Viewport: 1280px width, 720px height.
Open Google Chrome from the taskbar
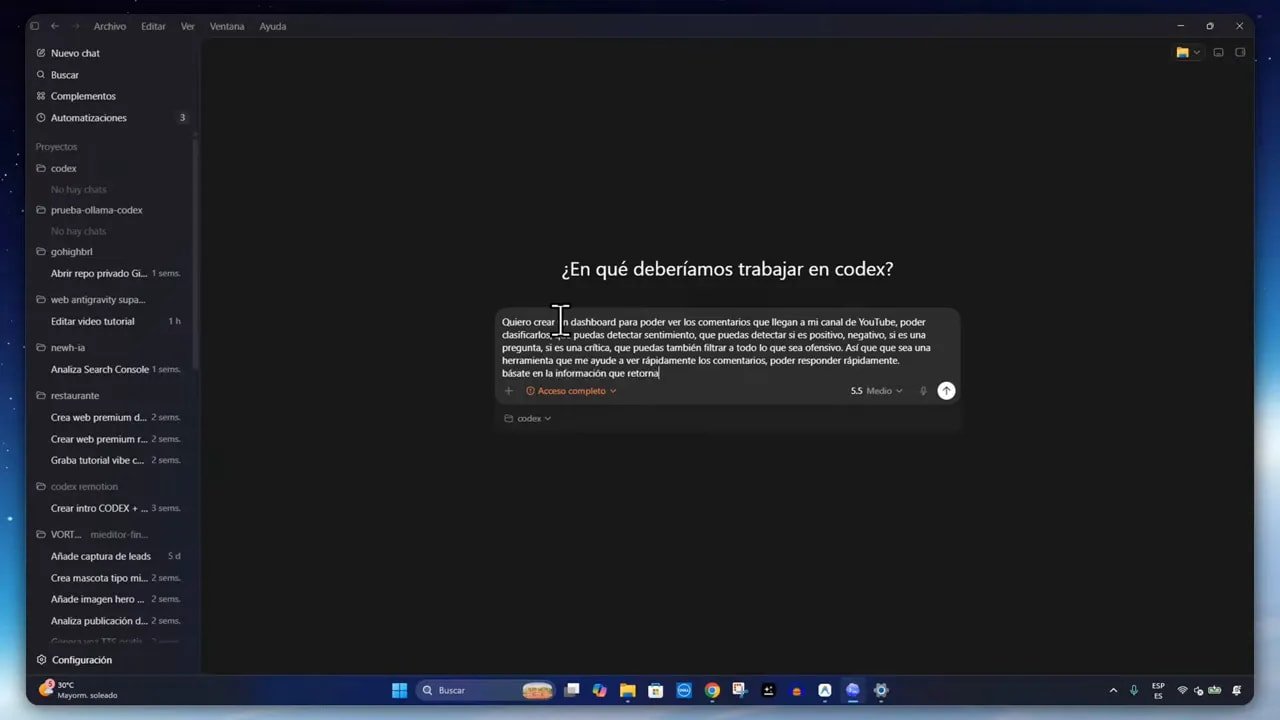712,690
